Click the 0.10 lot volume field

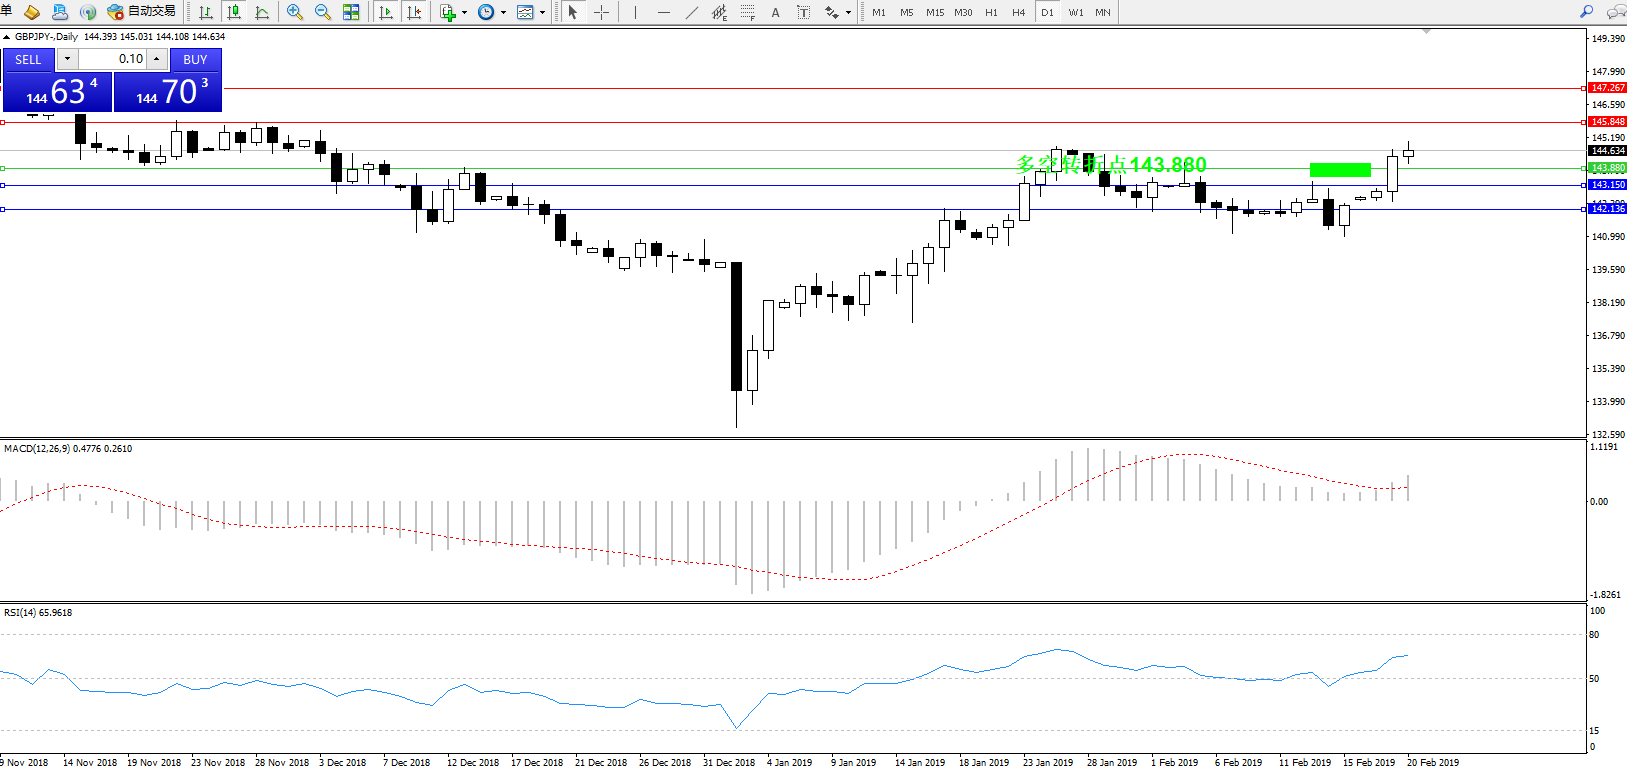click(112, 59)
